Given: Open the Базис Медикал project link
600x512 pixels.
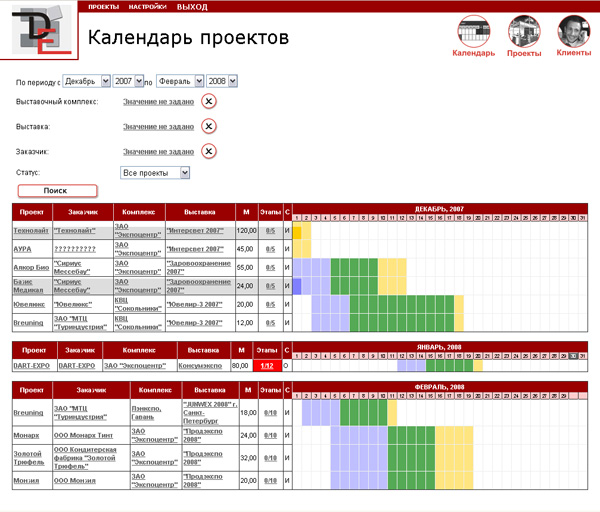Looking at the screenshot, I should [x=28, y=286].
